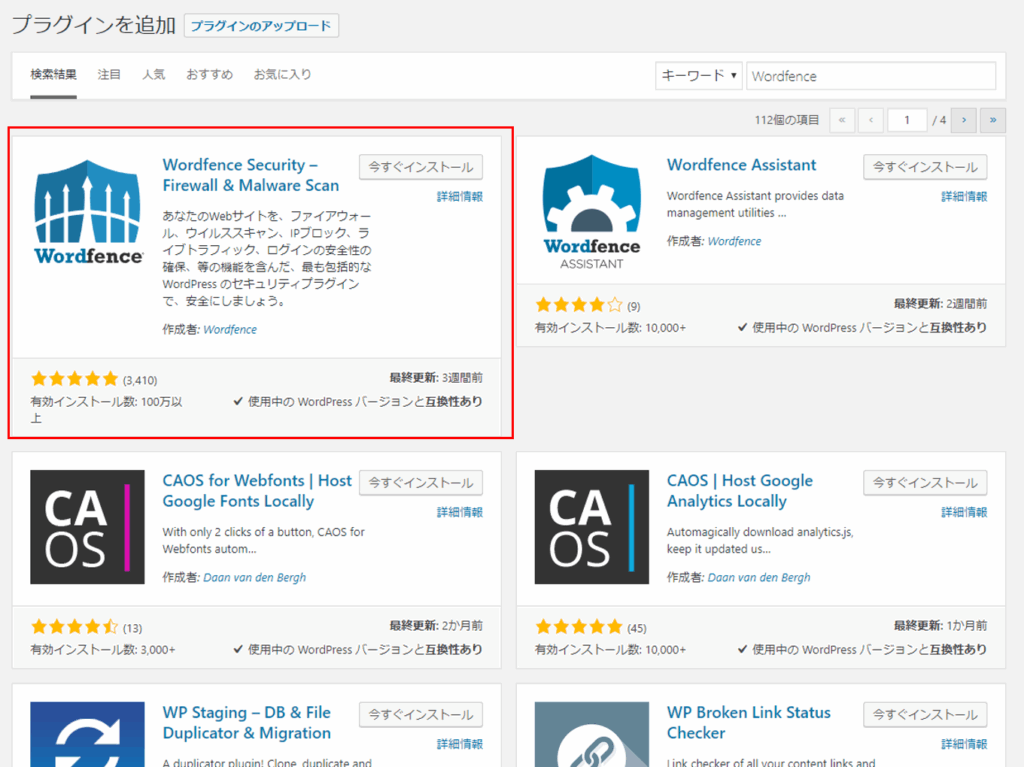This screenshot has width=1024, height=767.
Task: Switch to the おすすめ tab
Action: tap(210, 74)
